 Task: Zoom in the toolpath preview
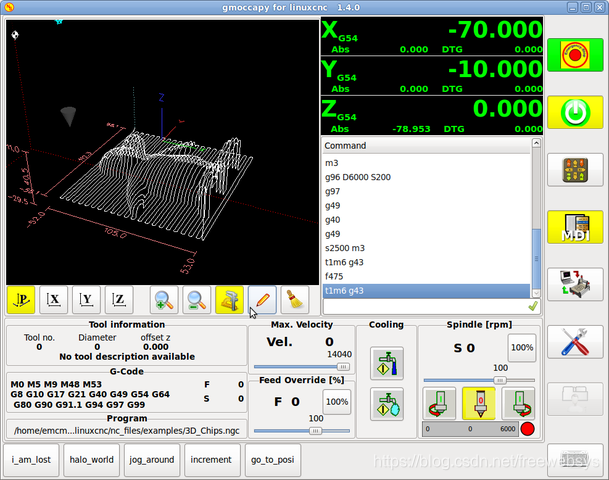(x=164, y=300)
